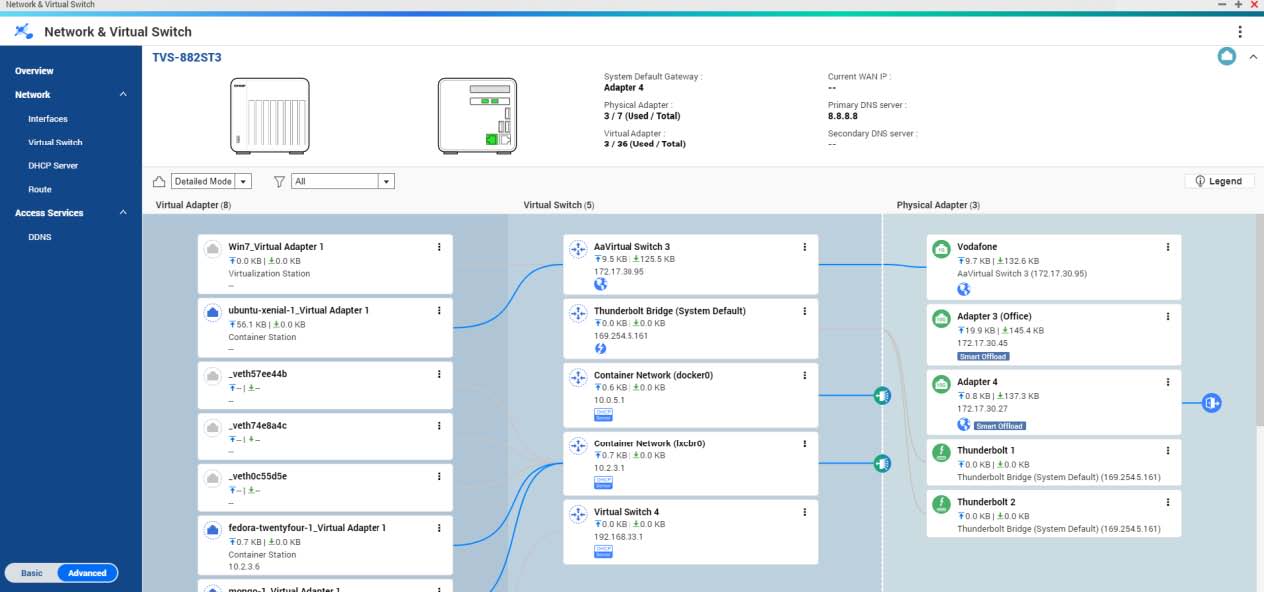The image size is (1264, 592).
Task: Click the green Adapter 4 icon
Action: point(941,384)
